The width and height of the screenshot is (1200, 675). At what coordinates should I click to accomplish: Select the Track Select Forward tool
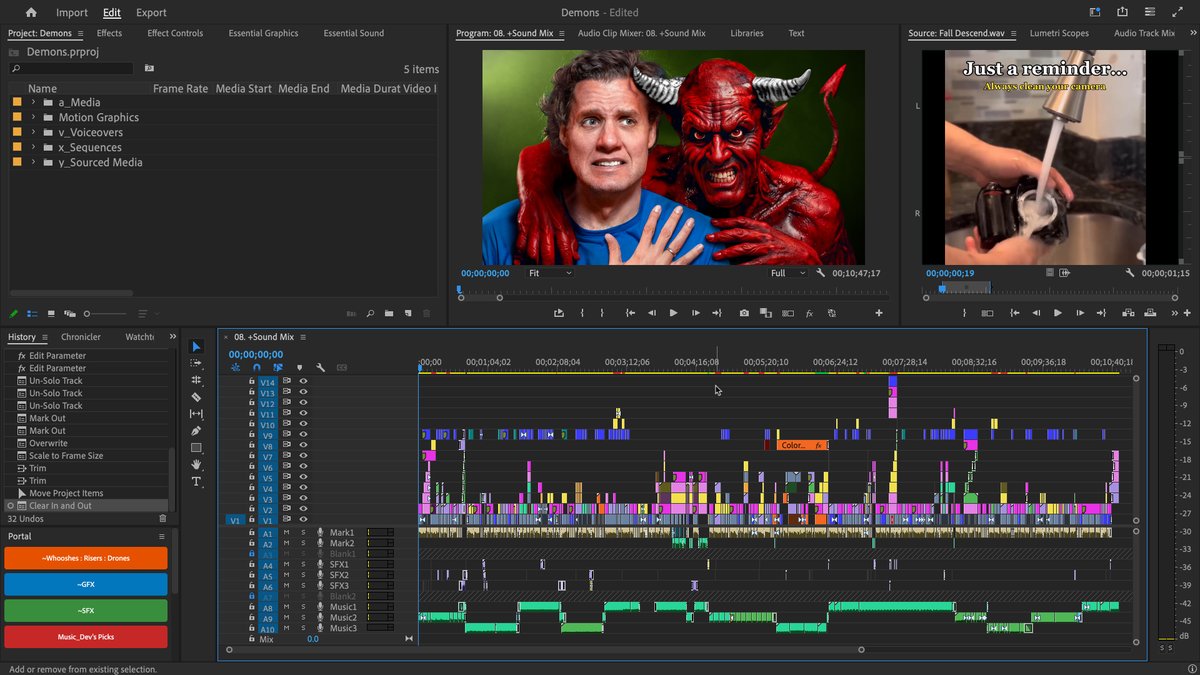pyautogui.click(x=196, y=364)
